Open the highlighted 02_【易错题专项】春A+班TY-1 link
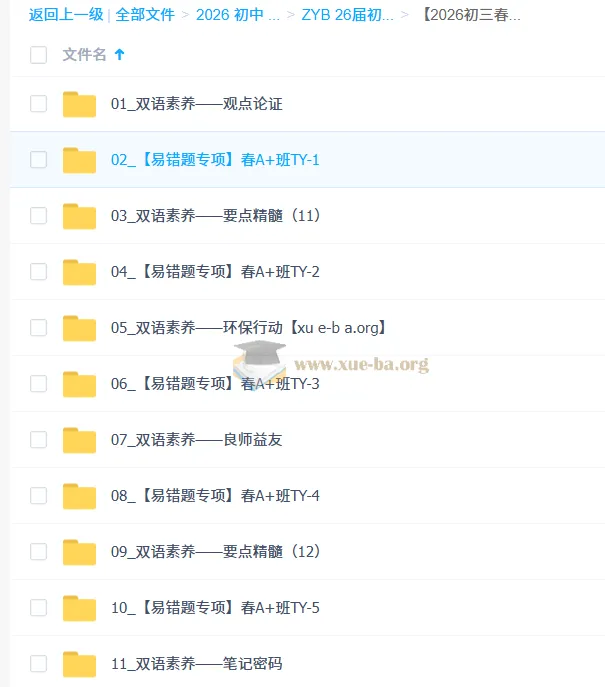Image resolution: width=605 pixels, height=687 pixels. click(215, 159)
